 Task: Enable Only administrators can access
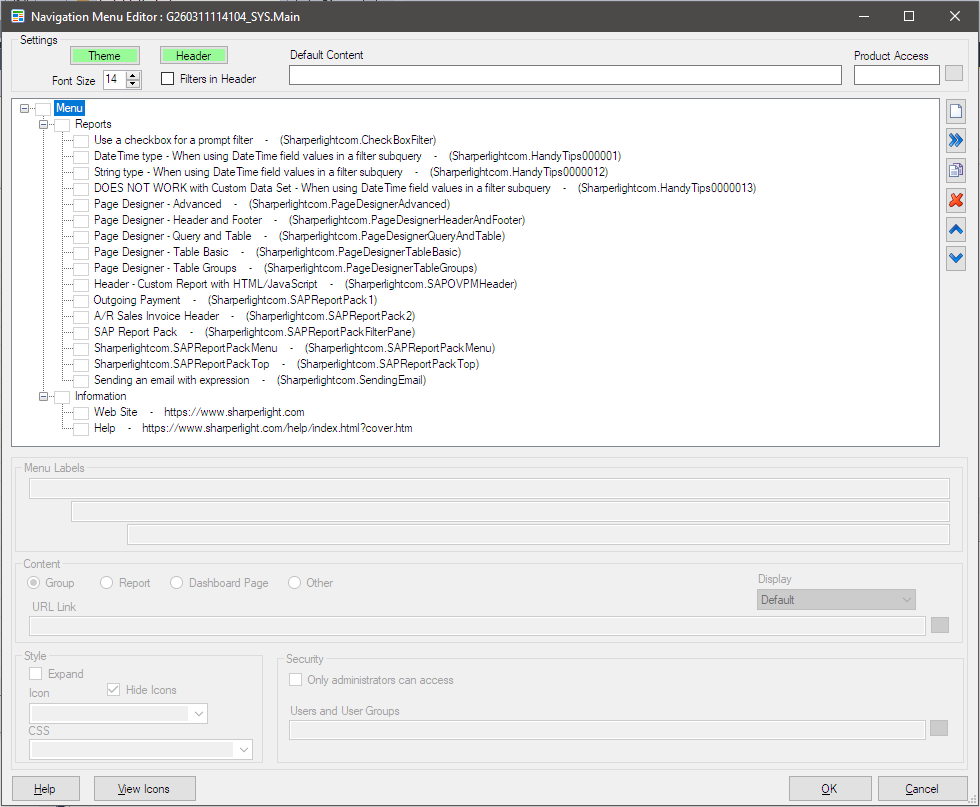point(296,679)
